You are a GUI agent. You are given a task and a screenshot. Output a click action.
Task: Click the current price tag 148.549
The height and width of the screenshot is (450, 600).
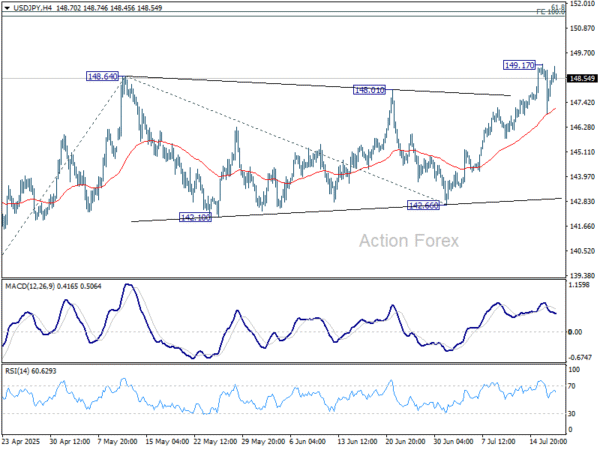582,78
